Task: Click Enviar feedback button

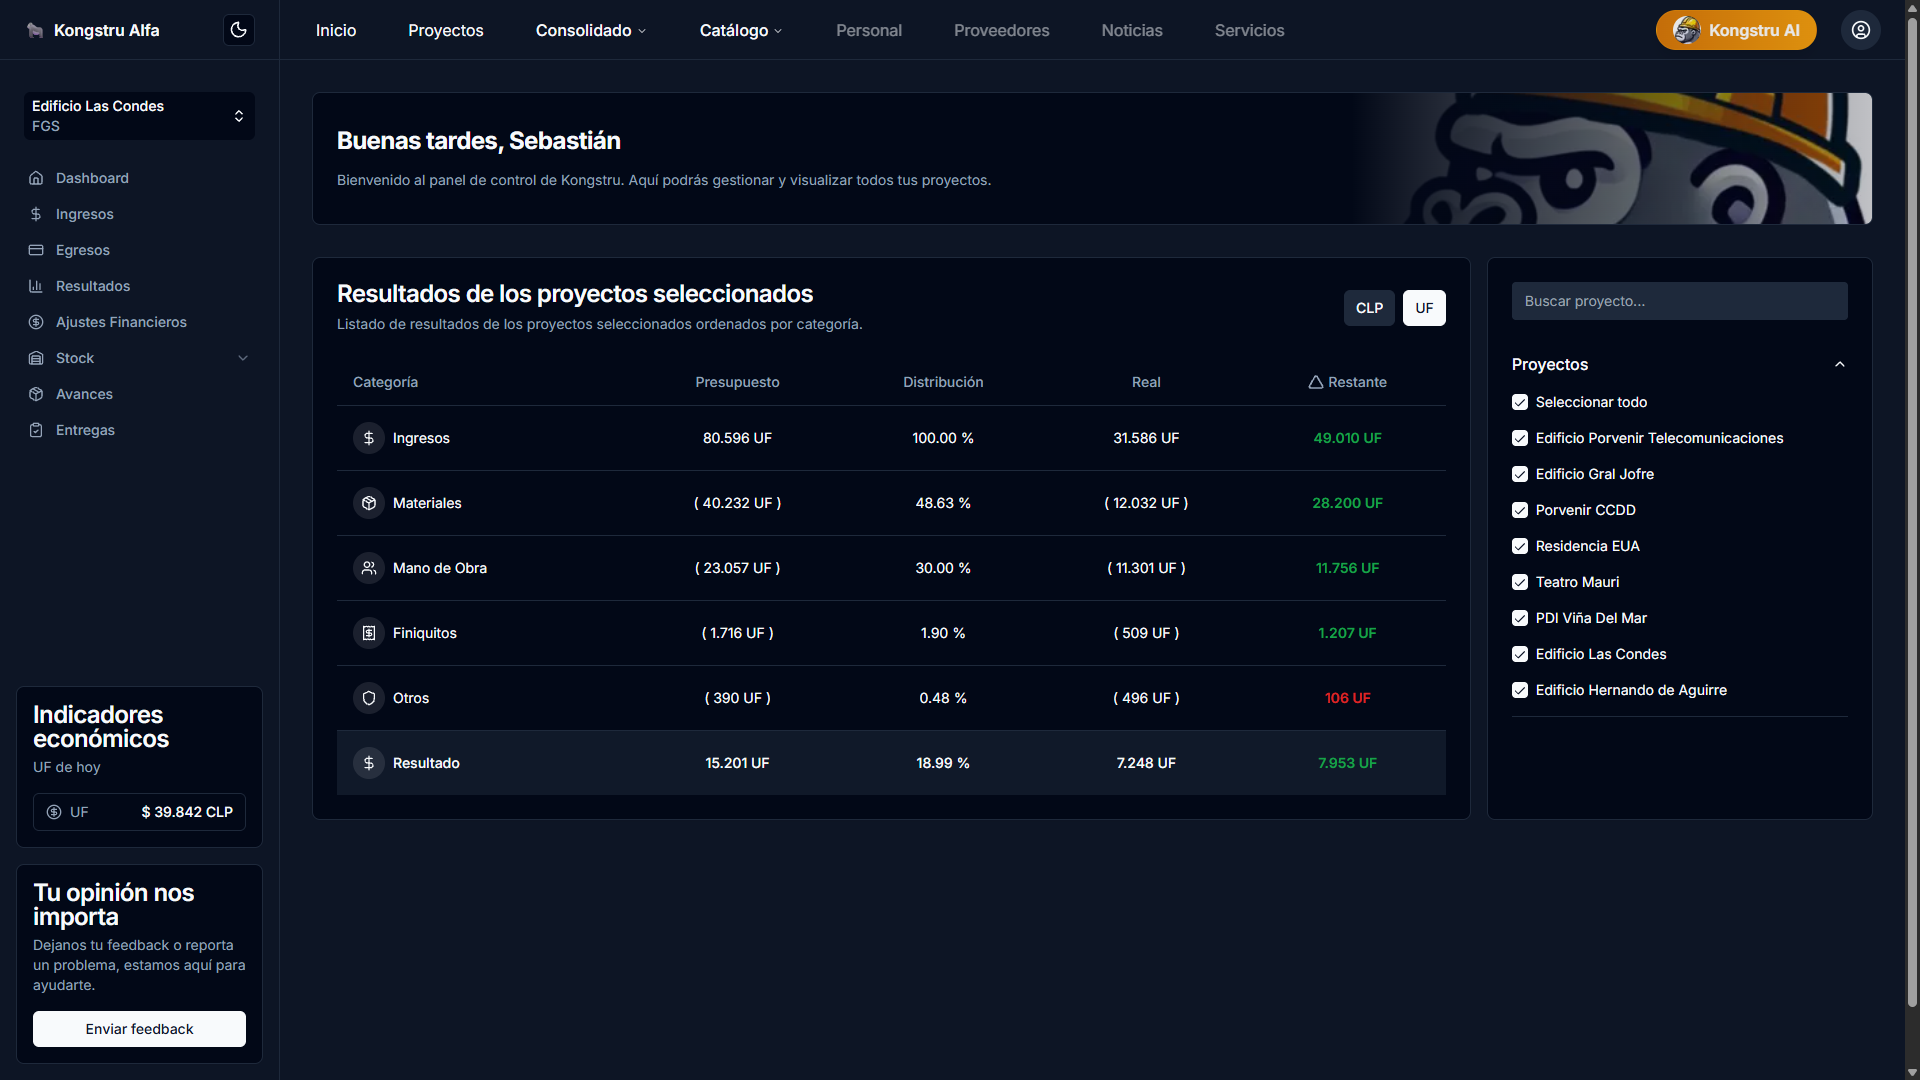Action: (x=139, y=1029)
